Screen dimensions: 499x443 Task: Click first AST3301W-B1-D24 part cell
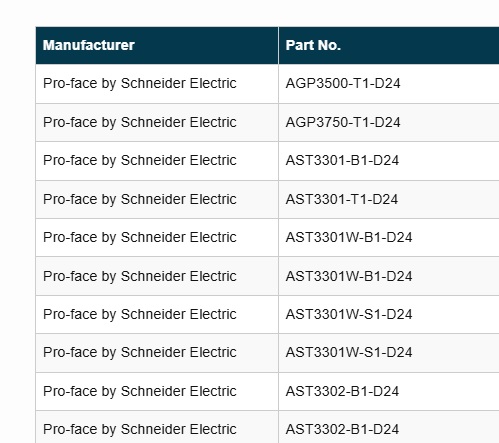click(x=389, y=237)
